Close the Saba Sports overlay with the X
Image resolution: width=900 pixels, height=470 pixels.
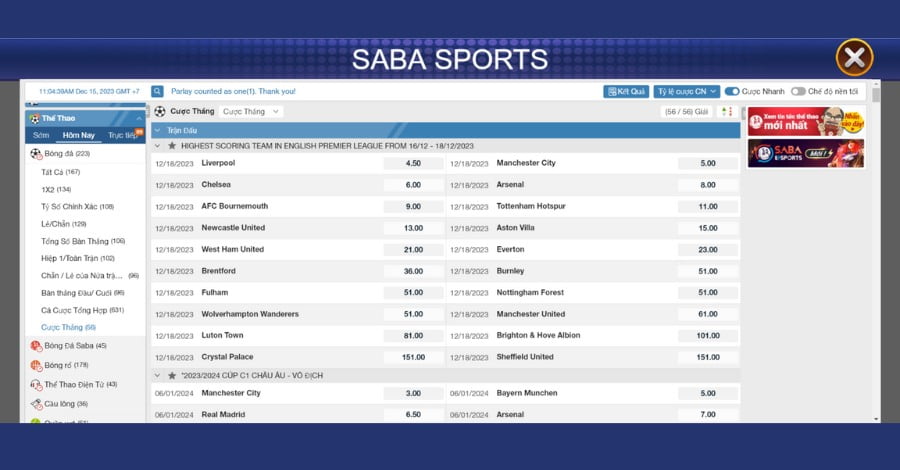(x=854, y=57)
